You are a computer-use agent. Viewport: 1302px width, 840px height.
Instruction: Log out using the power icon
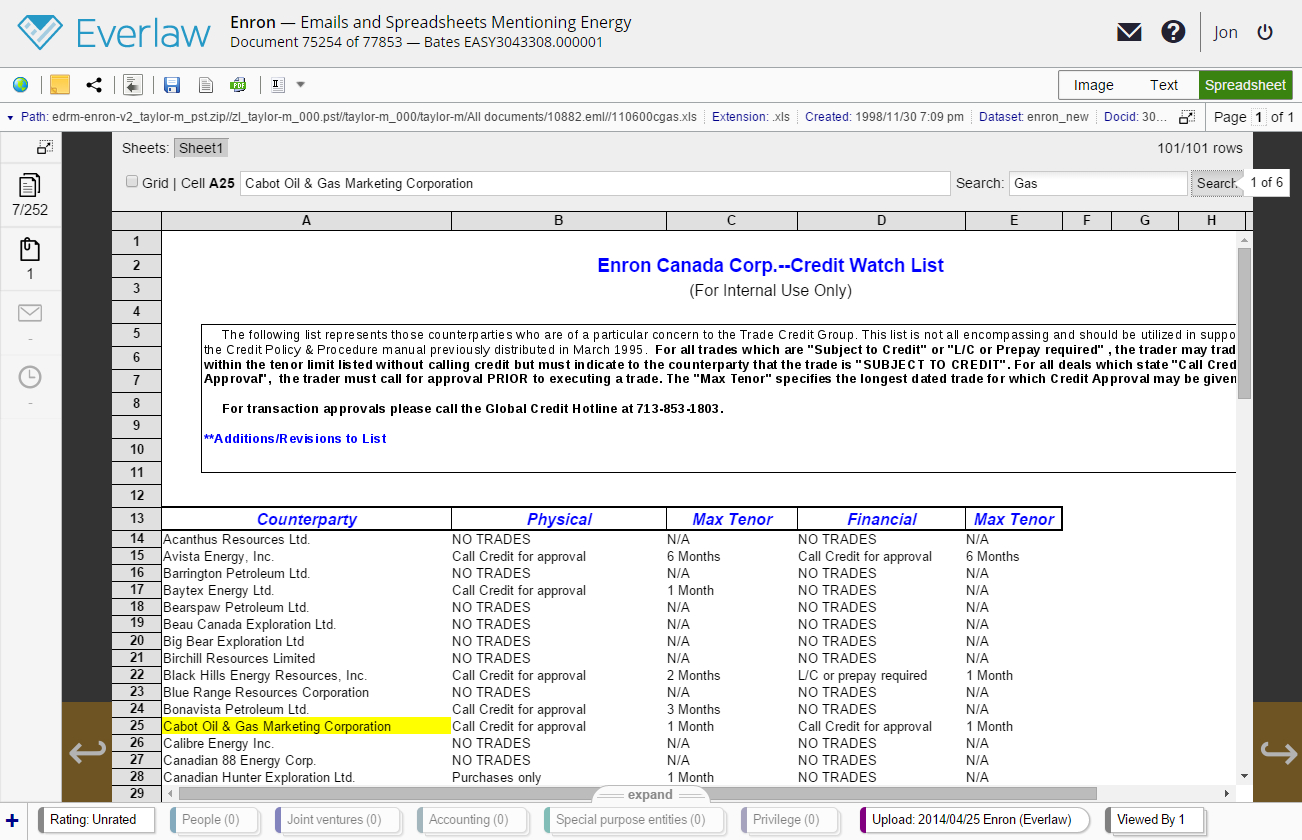coord(1265,32)
